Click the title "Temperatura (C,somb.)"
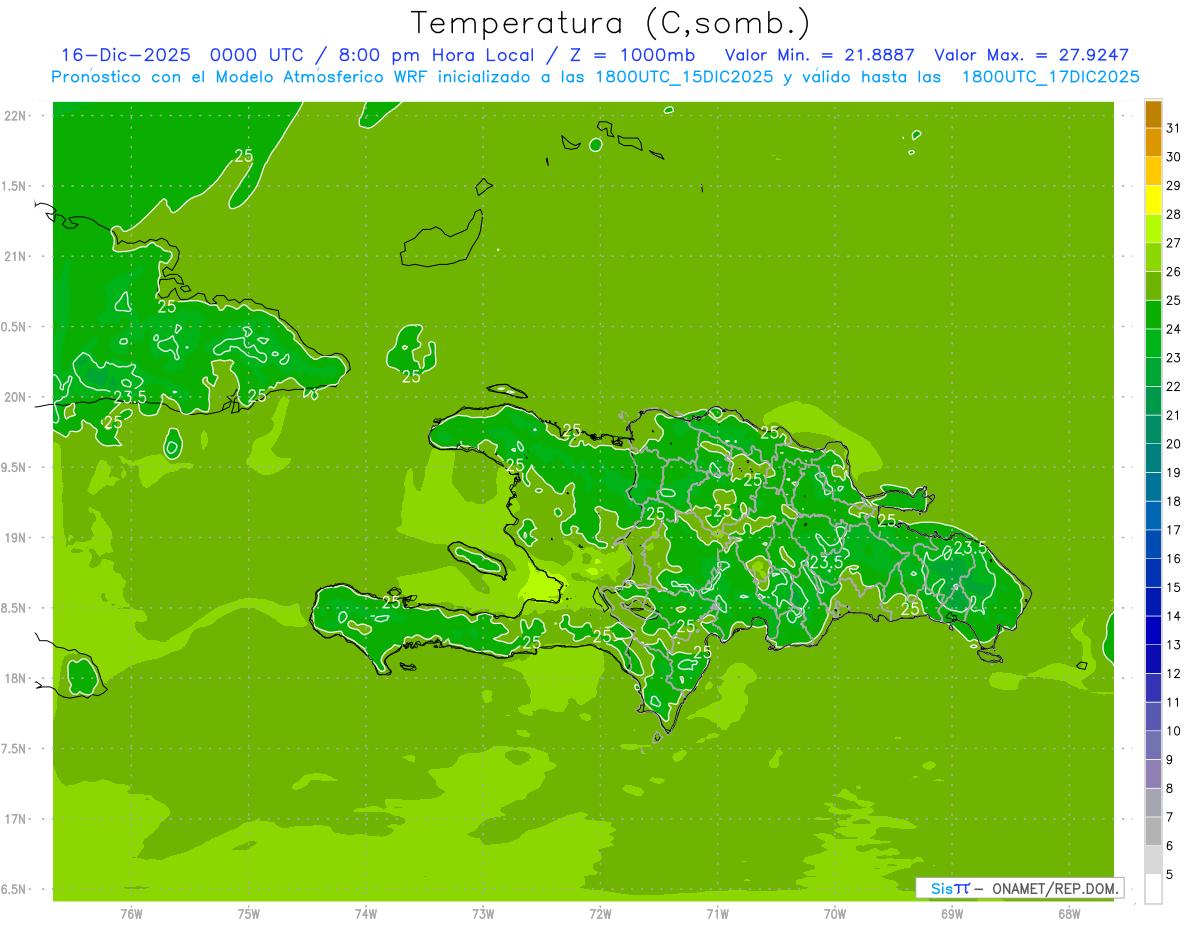Image resolution: width=1200 pixels, height=927 pixels. click(x=611, y=24)
